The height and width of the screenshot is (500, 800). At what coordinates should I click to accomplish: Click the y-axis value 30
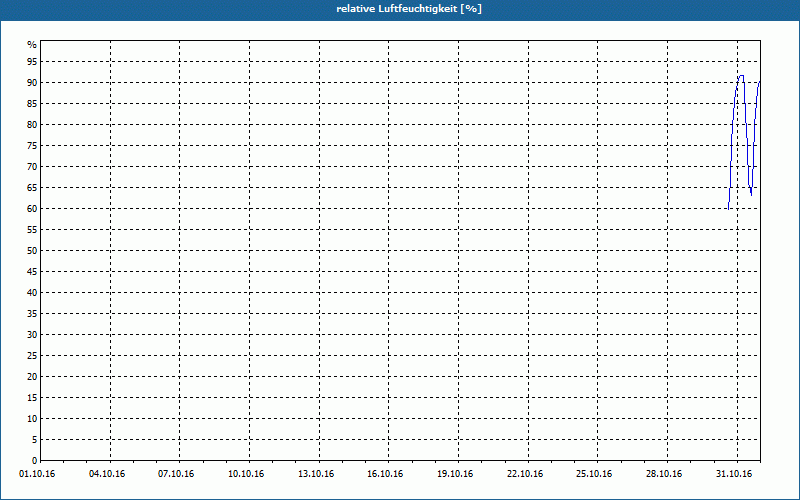coord(32,335)
